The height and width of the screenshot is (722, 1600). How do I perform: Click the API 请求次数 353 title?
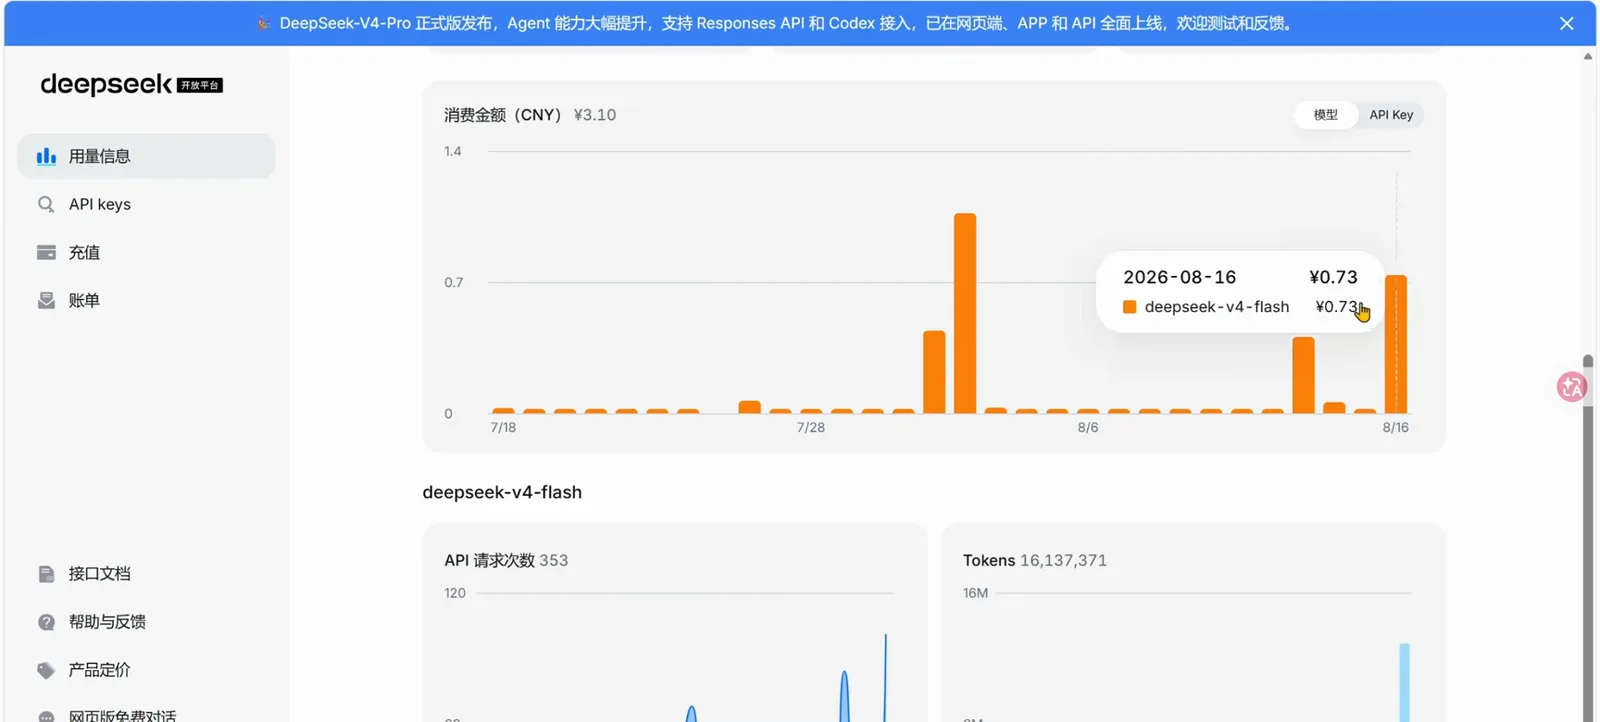pos(506,560)
